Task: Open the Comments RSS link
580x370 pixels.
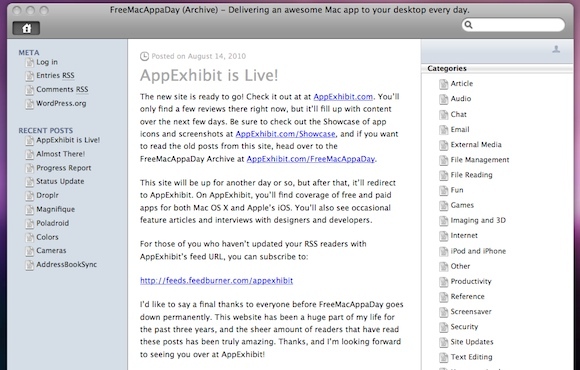Action: (62, 89)
